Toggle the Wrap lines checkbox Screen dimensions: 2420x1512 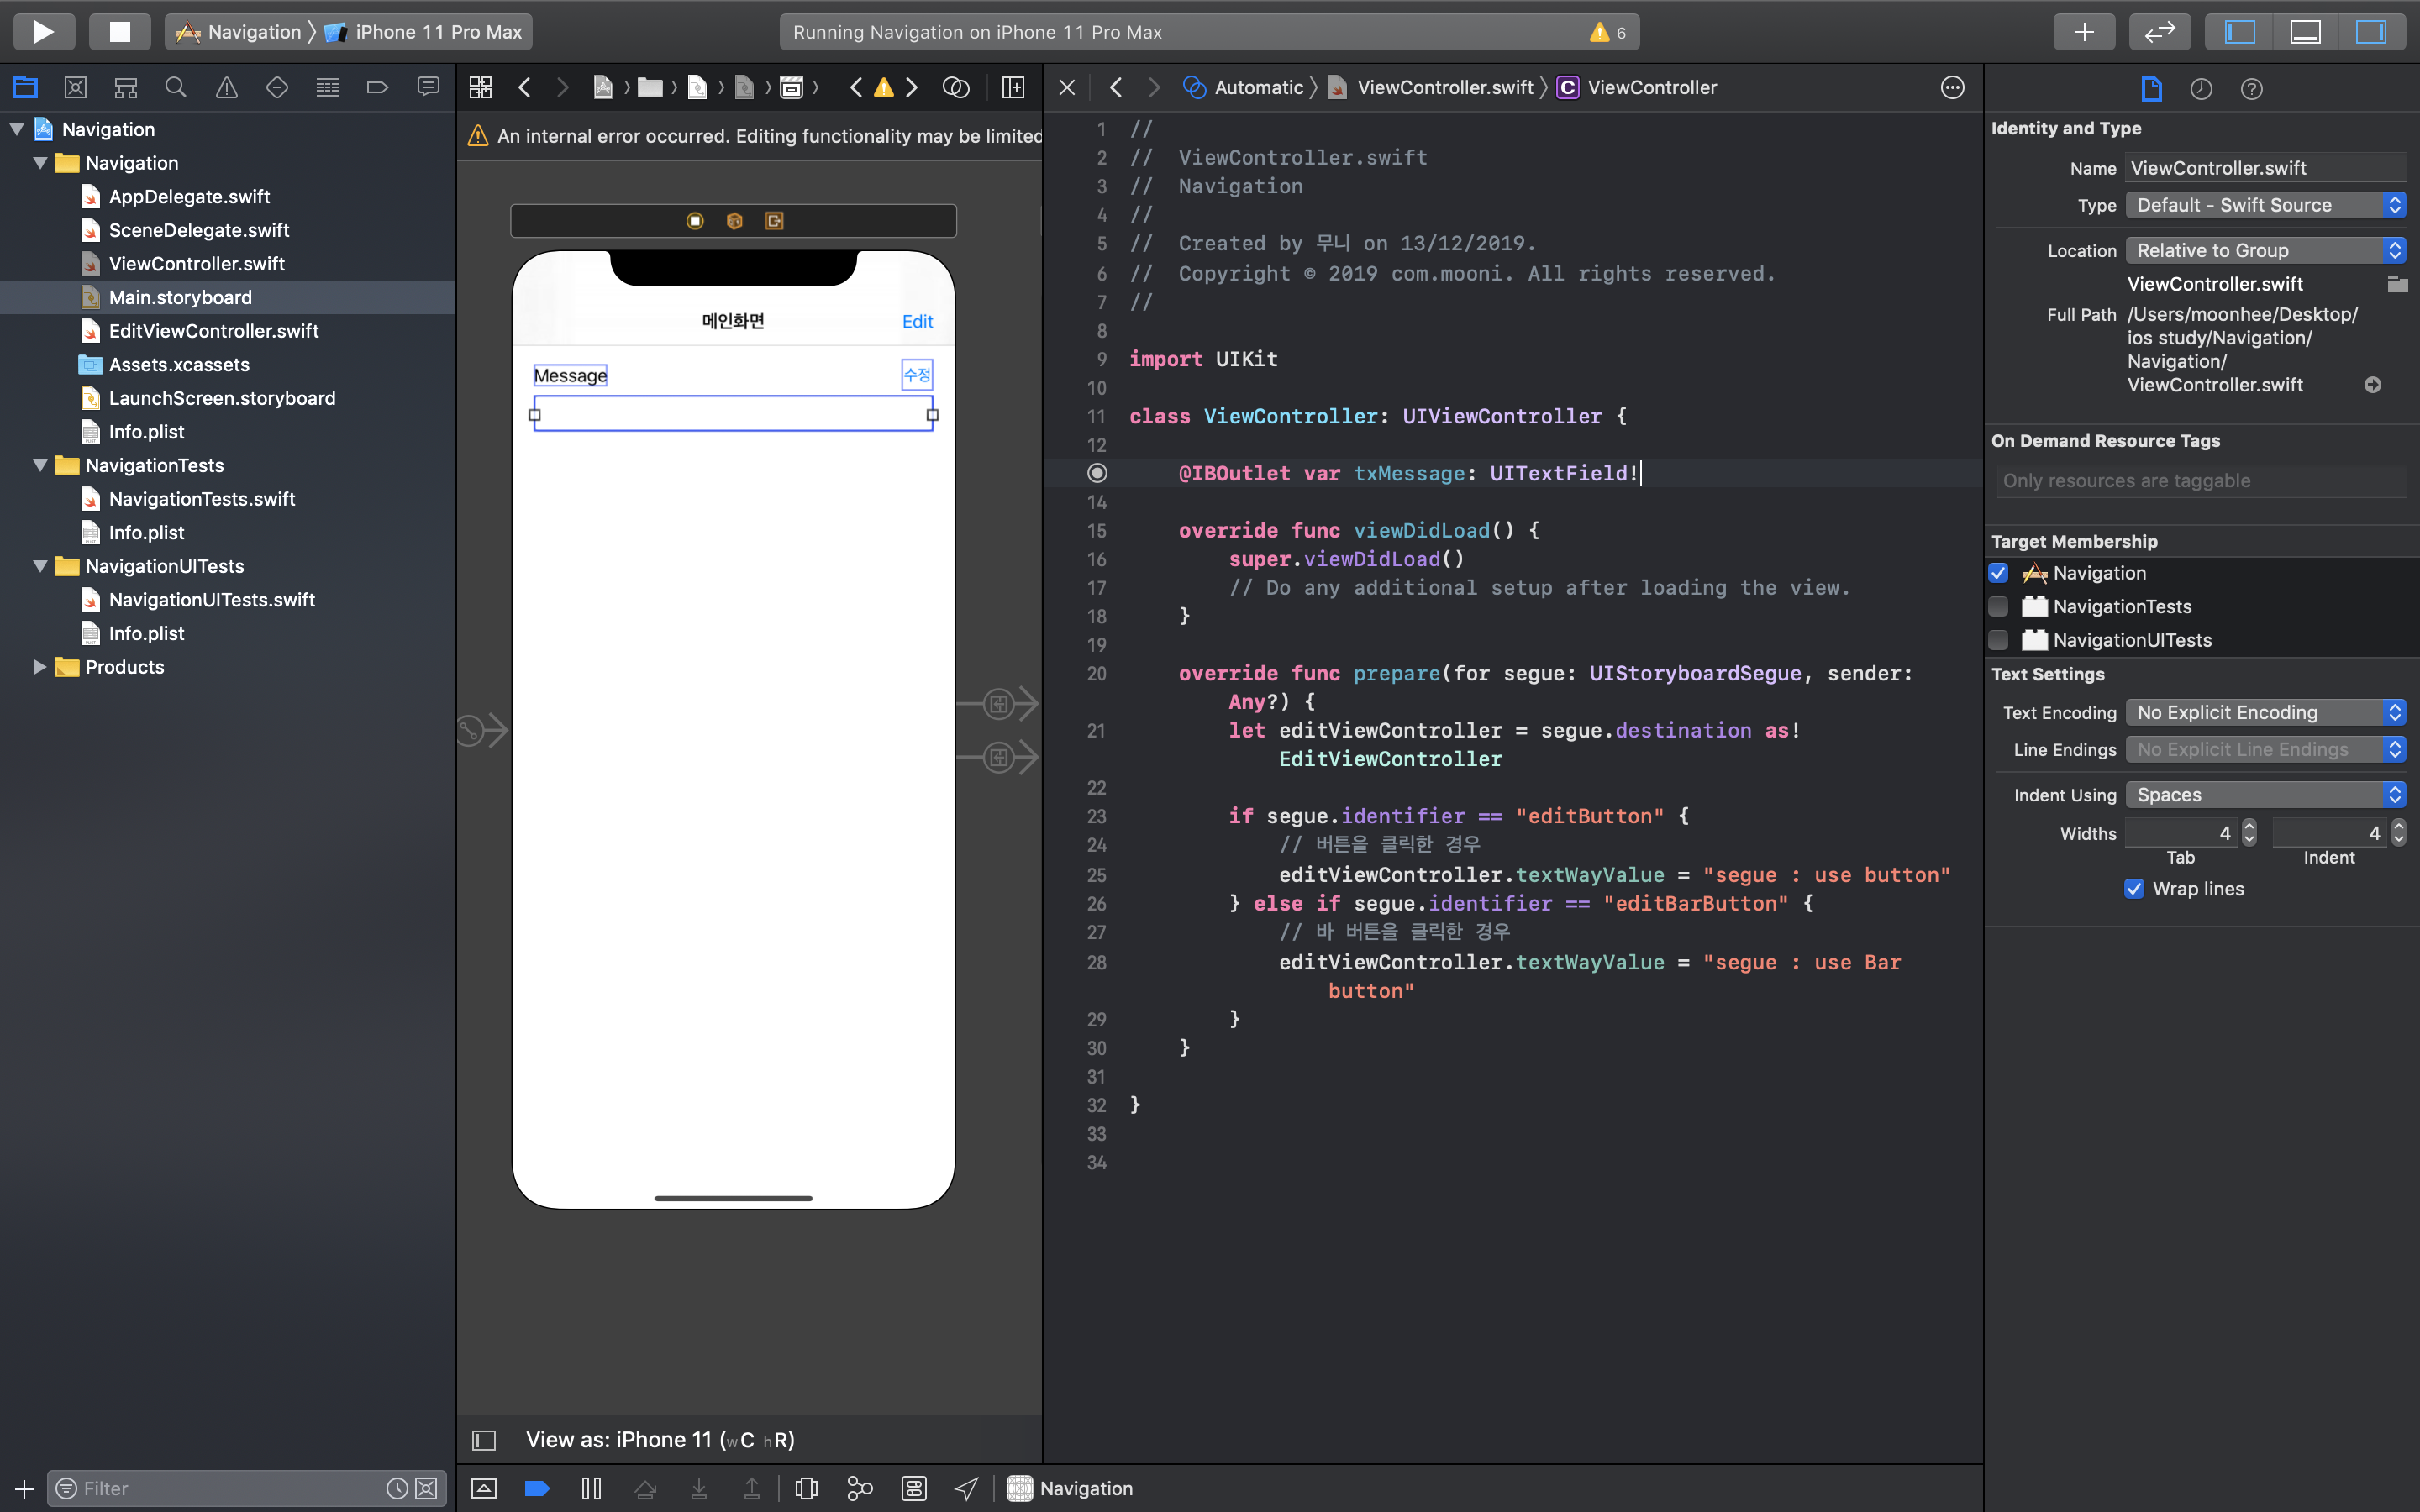[x=2134, y=889]
